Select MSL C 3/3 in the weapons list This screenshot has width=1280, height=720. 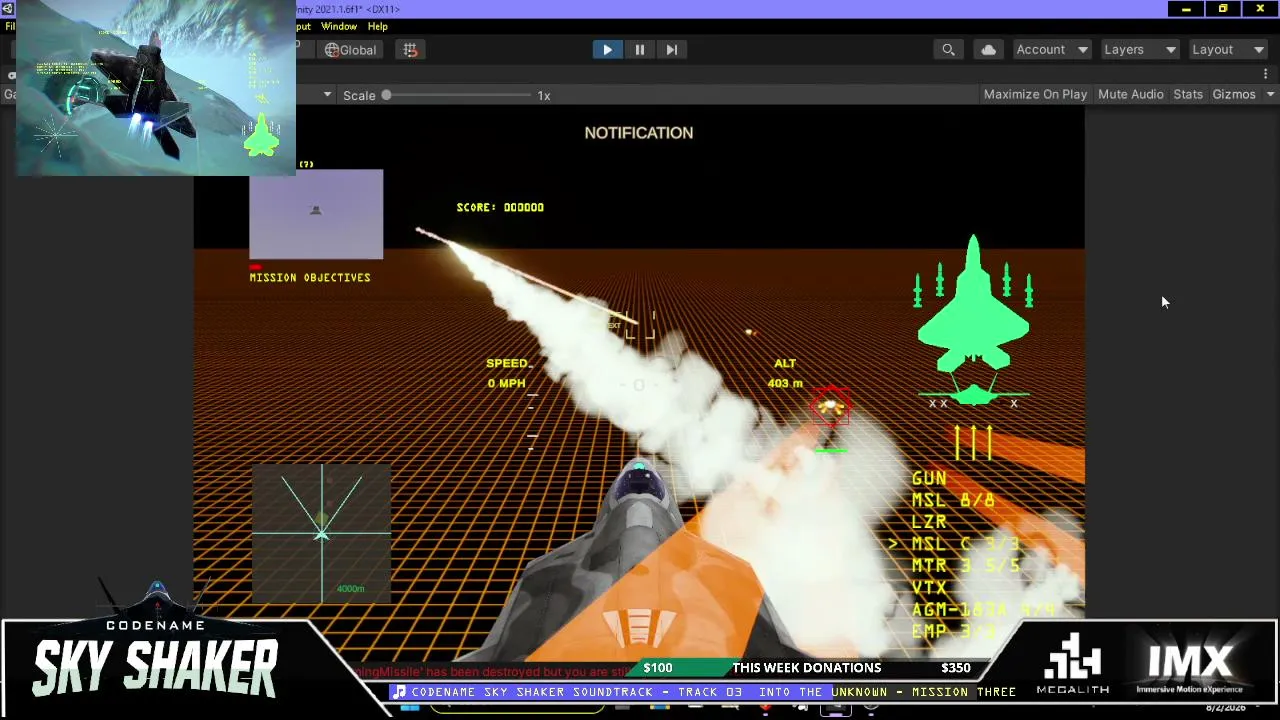(x=965, y=544)
